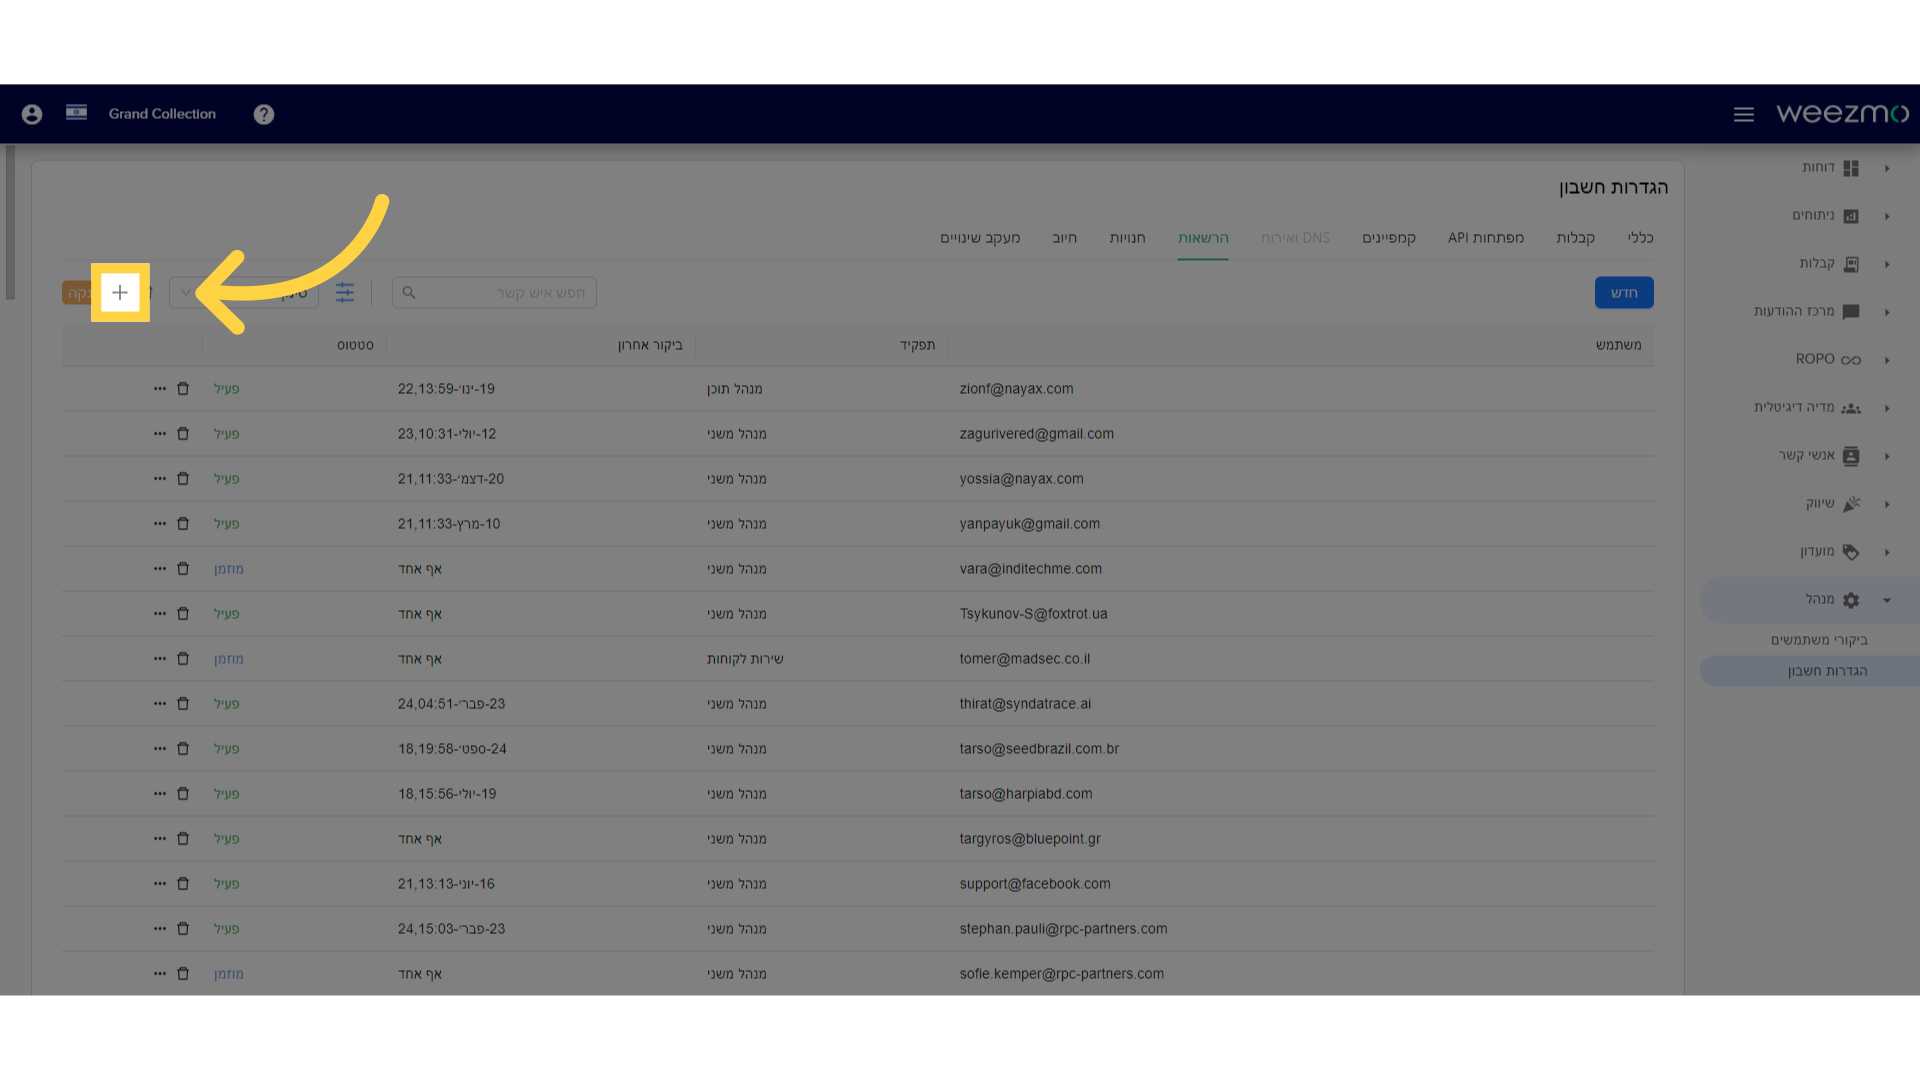The height and width of the screenshot is (1080, 1920).
Task: Delete user zionf@nayax.com with trash icon
Action: coord(183,388)
